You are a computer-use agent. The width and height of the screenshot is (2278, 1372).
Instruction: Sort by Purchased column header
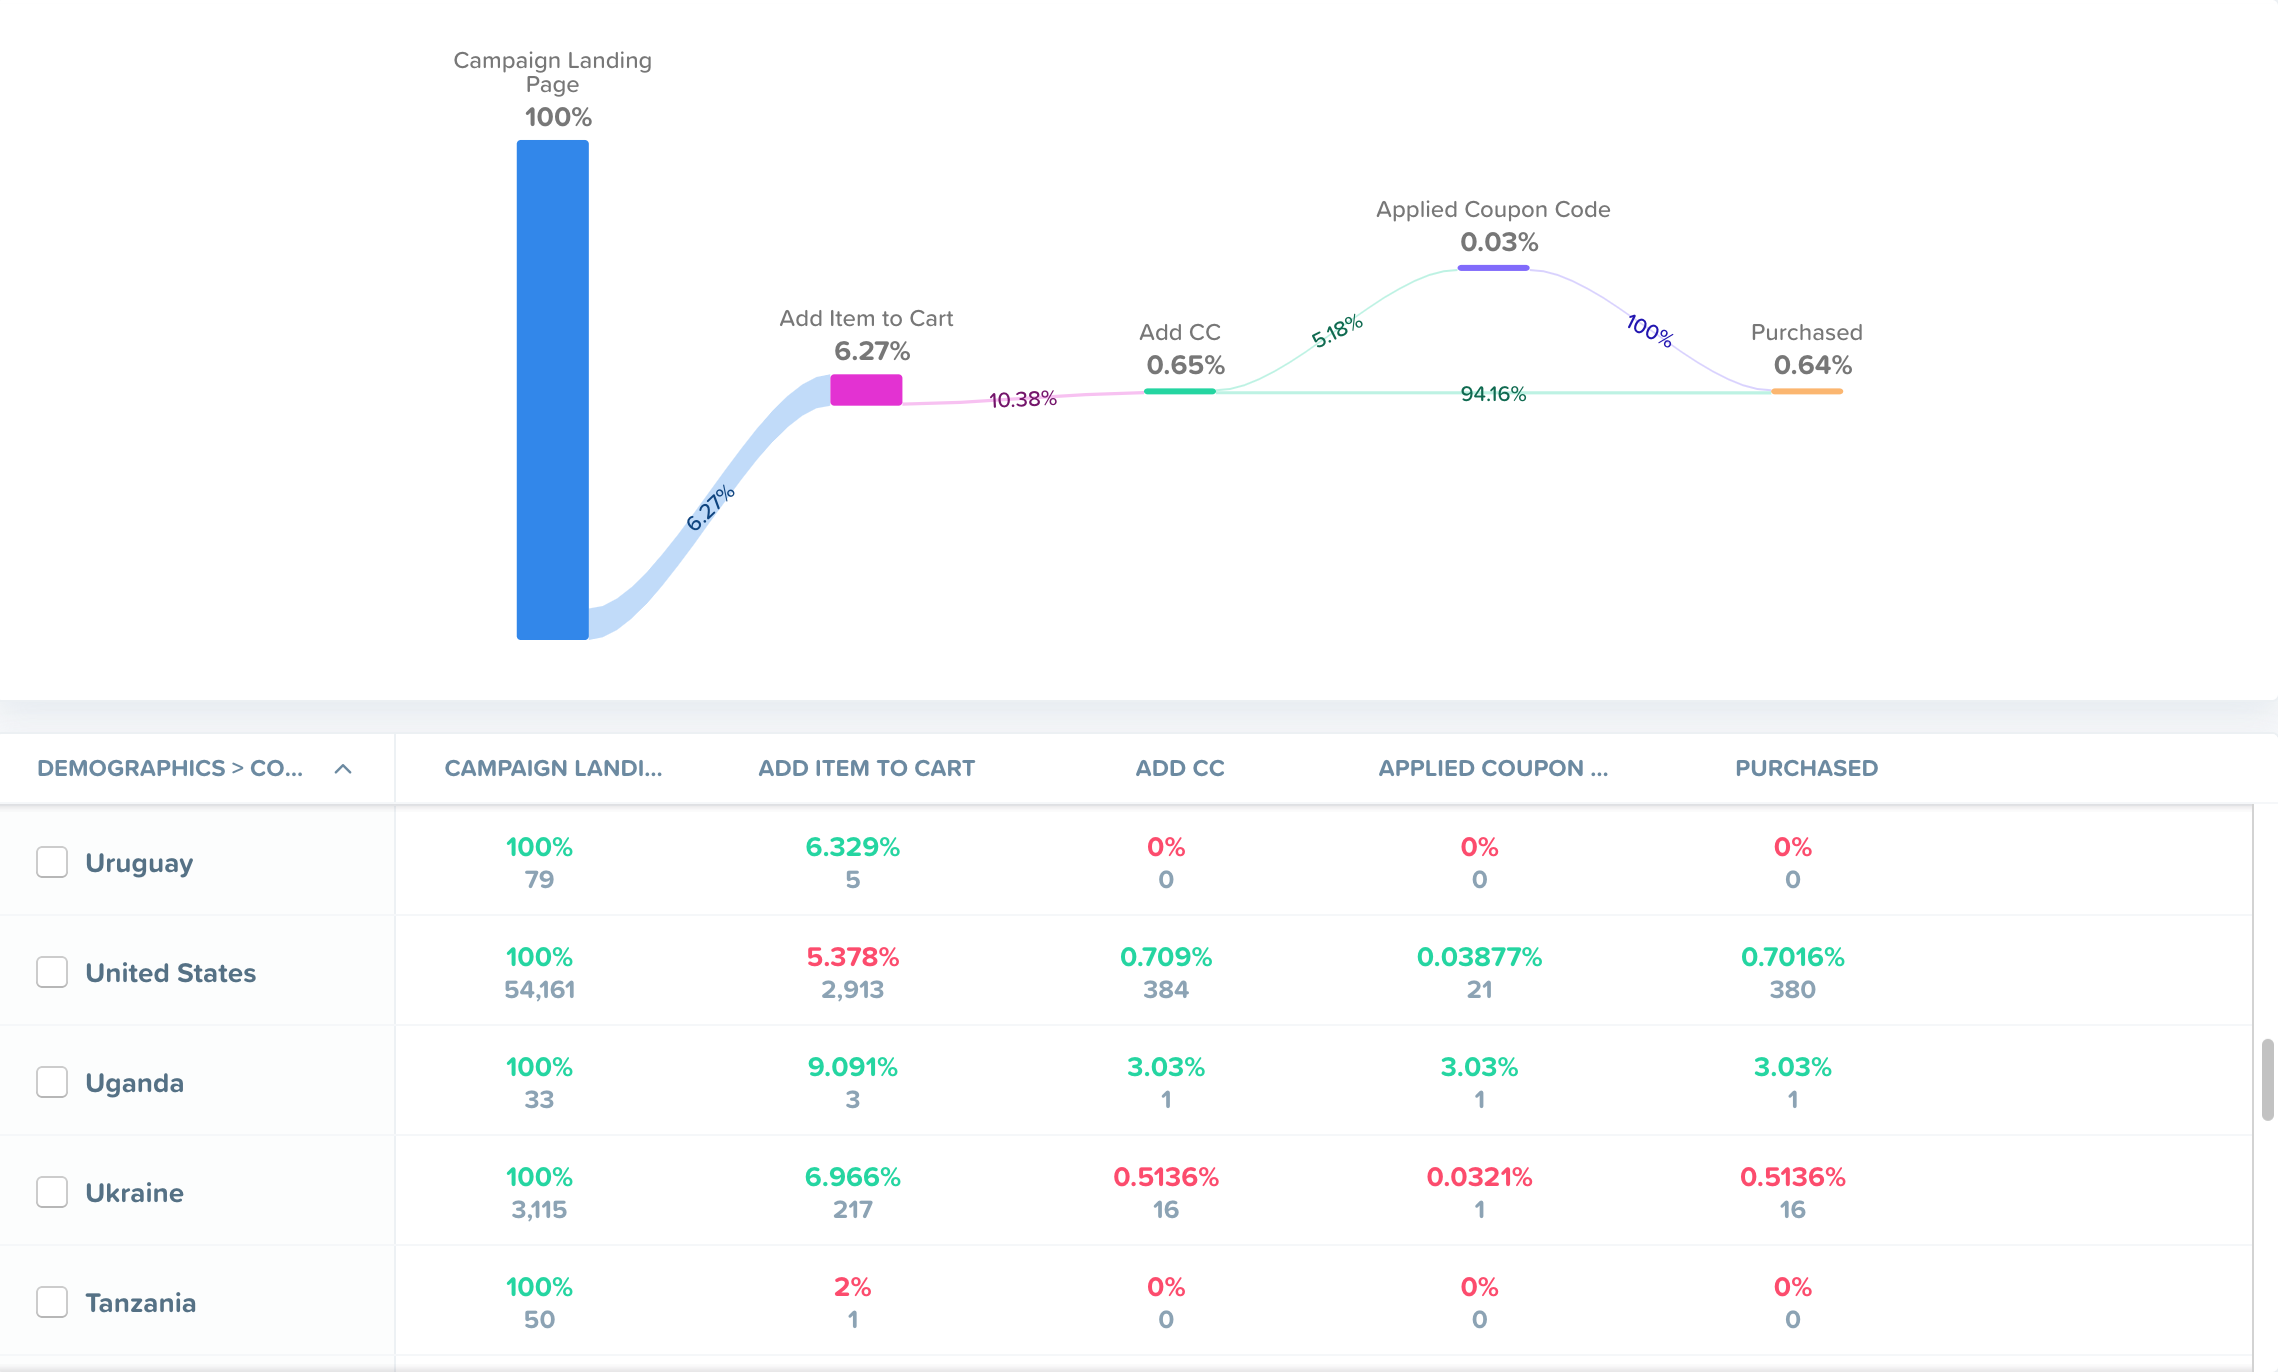click(x=1806, y=768)
